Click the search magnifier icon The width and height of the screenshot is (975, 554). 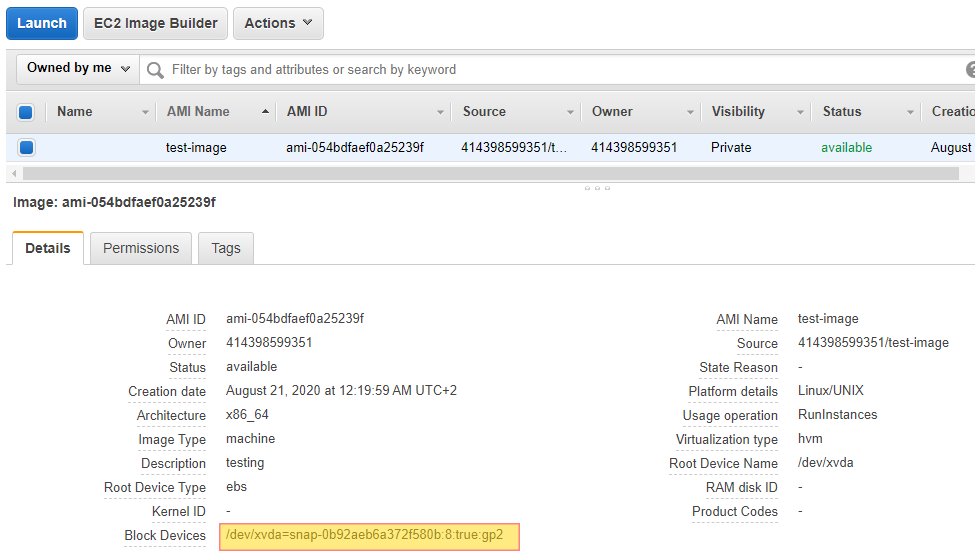pyautogui.click(x=155, y=70)
